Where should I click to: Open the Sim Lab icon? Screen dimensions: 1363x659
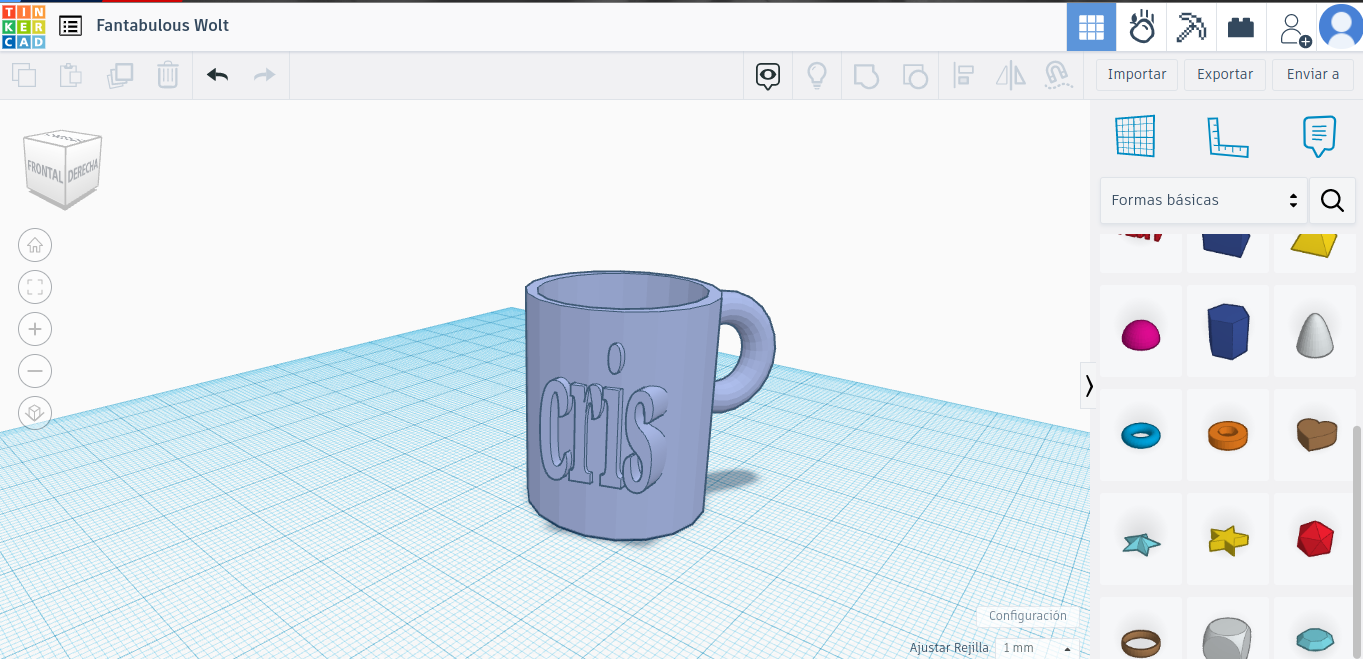pyautogui.click(x=1141, y=26)
